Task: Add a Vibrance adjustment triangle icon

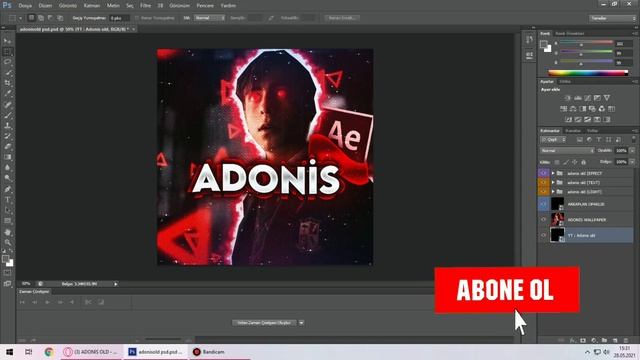Action: coord(607,98)
